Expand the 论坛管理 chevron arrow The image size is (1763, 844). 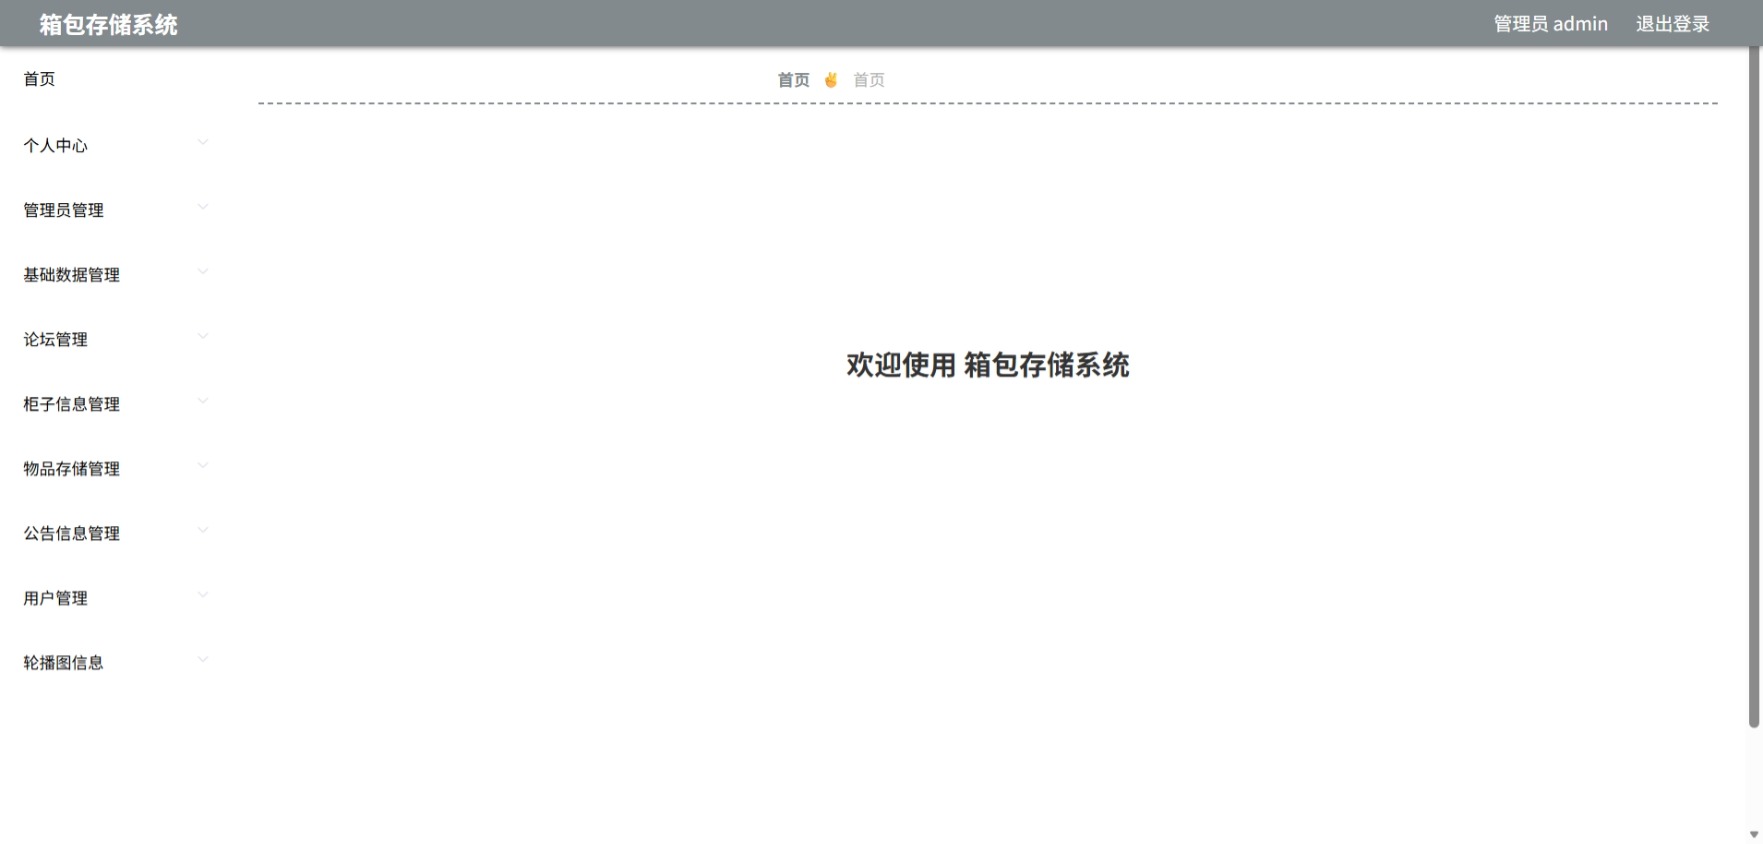(x=203, y=337)
